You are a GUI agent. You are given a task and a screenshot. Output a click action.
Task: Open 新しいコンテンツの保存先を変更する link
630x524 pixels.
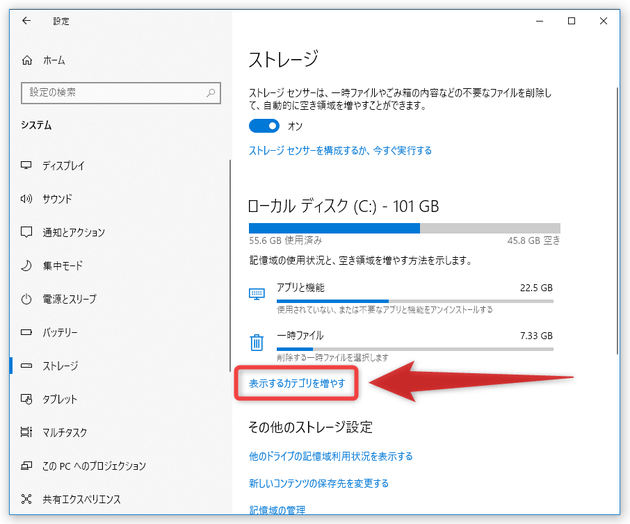(319, 483)
